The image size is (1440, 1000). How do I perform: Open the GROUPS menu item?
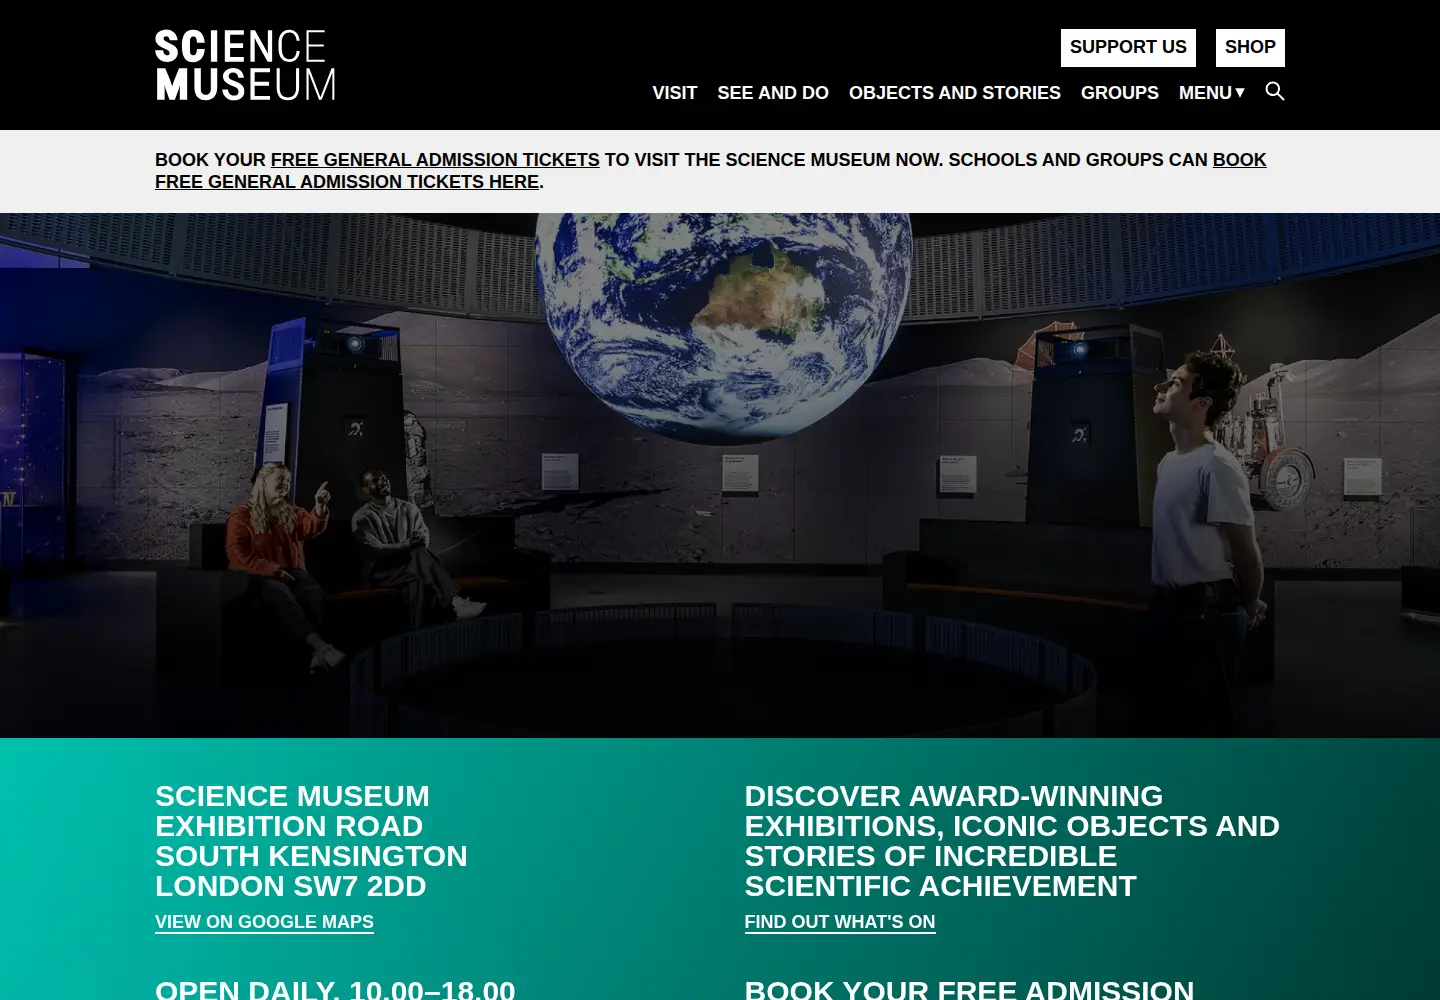click(x=1119, y=93)
